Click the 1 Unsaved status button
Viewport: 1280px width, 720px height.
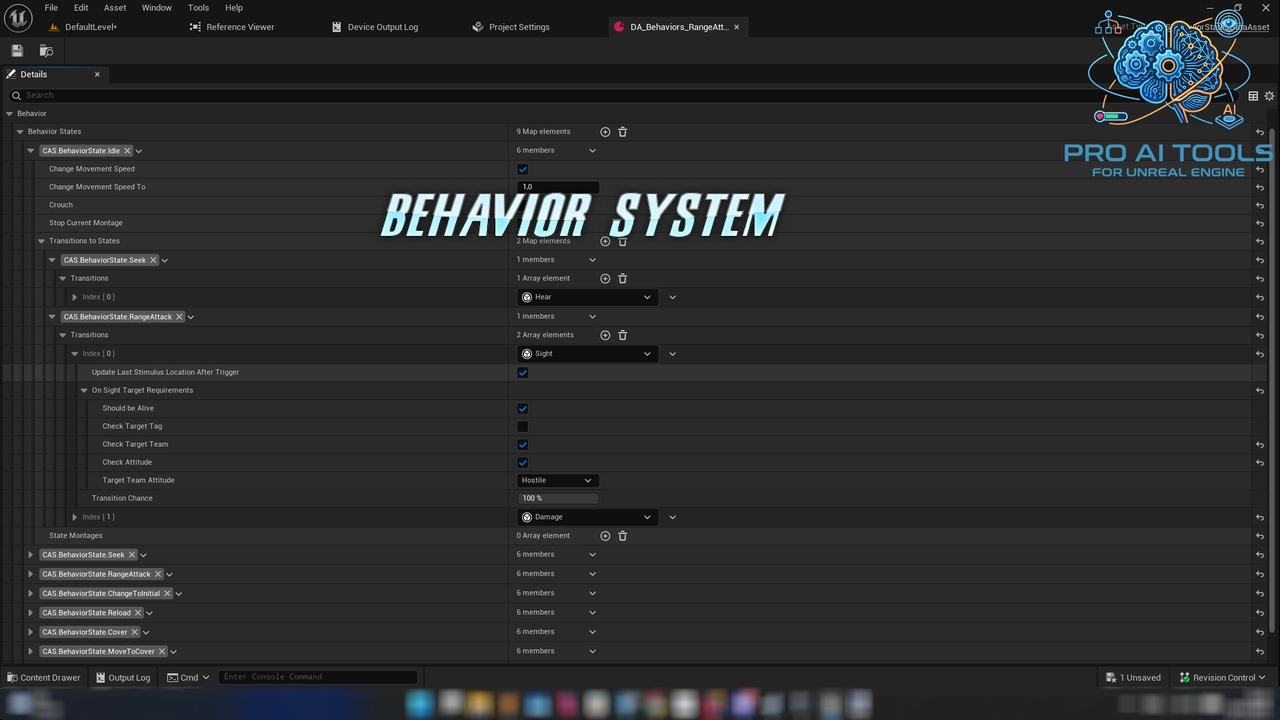[1133, 678]
